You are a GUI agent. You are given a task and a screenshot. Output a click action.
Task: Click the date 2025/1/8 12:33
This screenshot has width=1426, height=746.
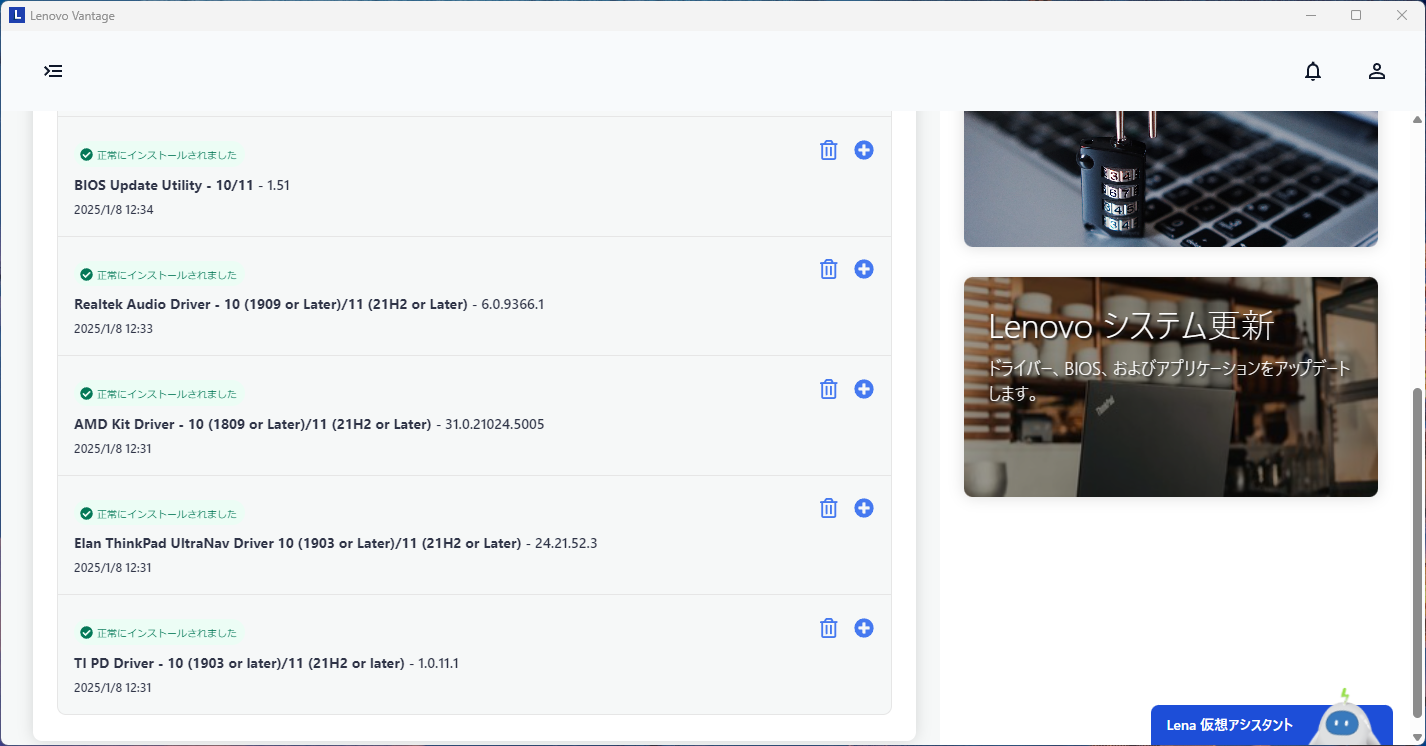coord(113,329)
